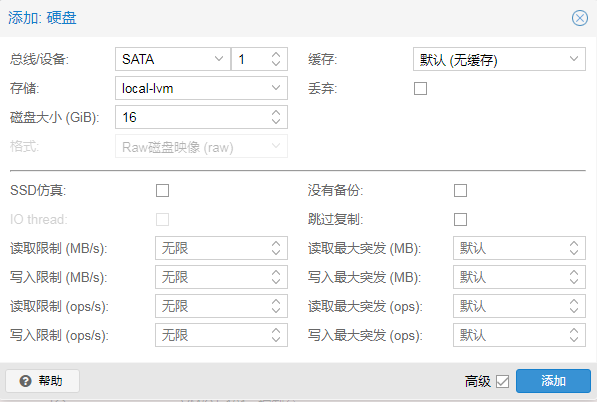Increase the SATA device number spinner

[276, 55]
